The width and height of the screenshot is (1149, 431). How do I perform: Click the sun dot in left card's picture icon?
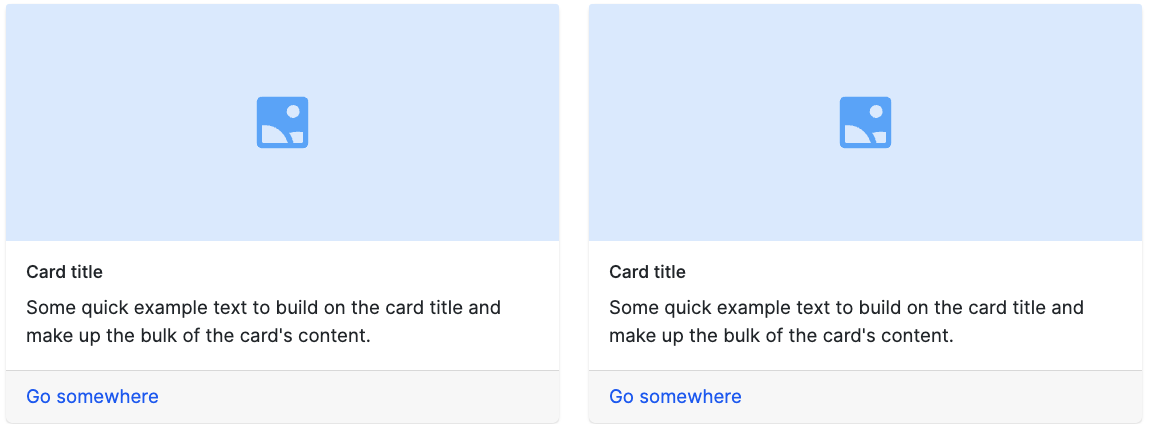point(294,111)
